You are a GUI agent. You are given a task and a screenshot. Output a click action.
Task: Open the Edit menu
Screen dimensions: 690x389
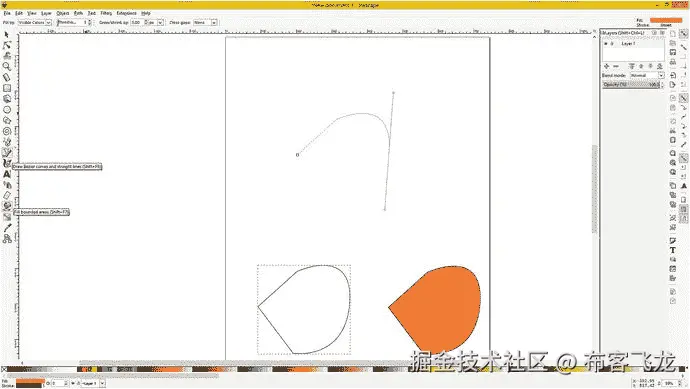point(19,13)
